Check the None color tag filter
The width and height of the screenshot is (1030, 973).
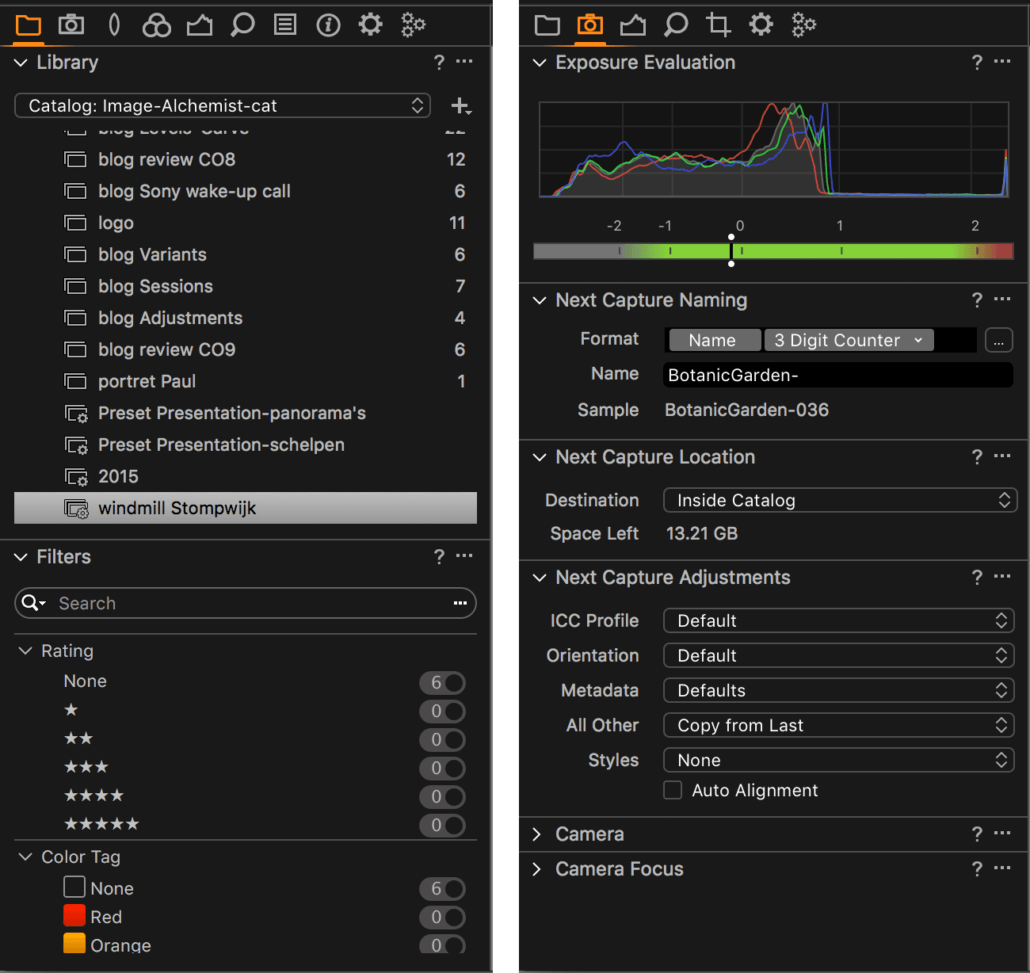pyautogui.click(x=74, y=888)
